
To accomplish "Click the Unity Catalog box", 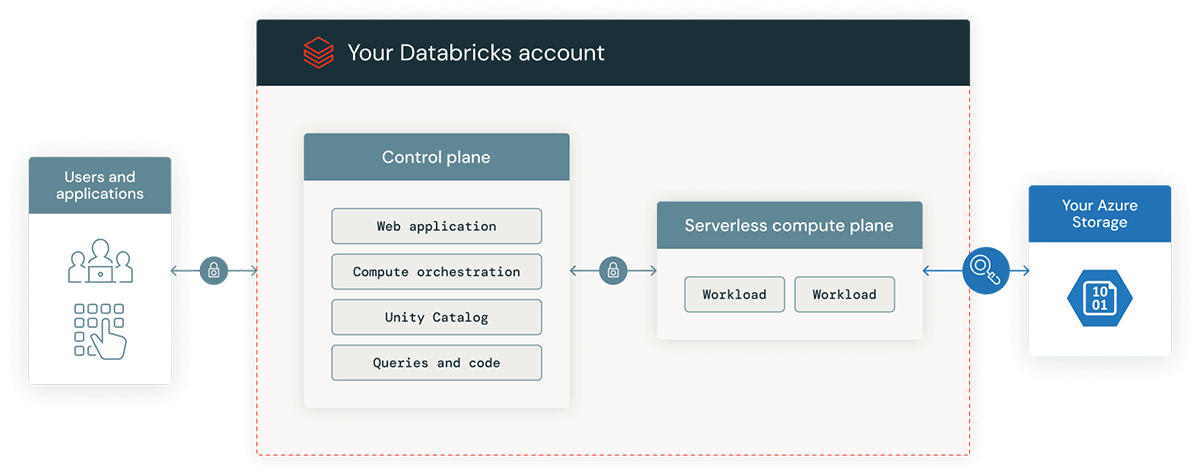I will tap(436, 317).
